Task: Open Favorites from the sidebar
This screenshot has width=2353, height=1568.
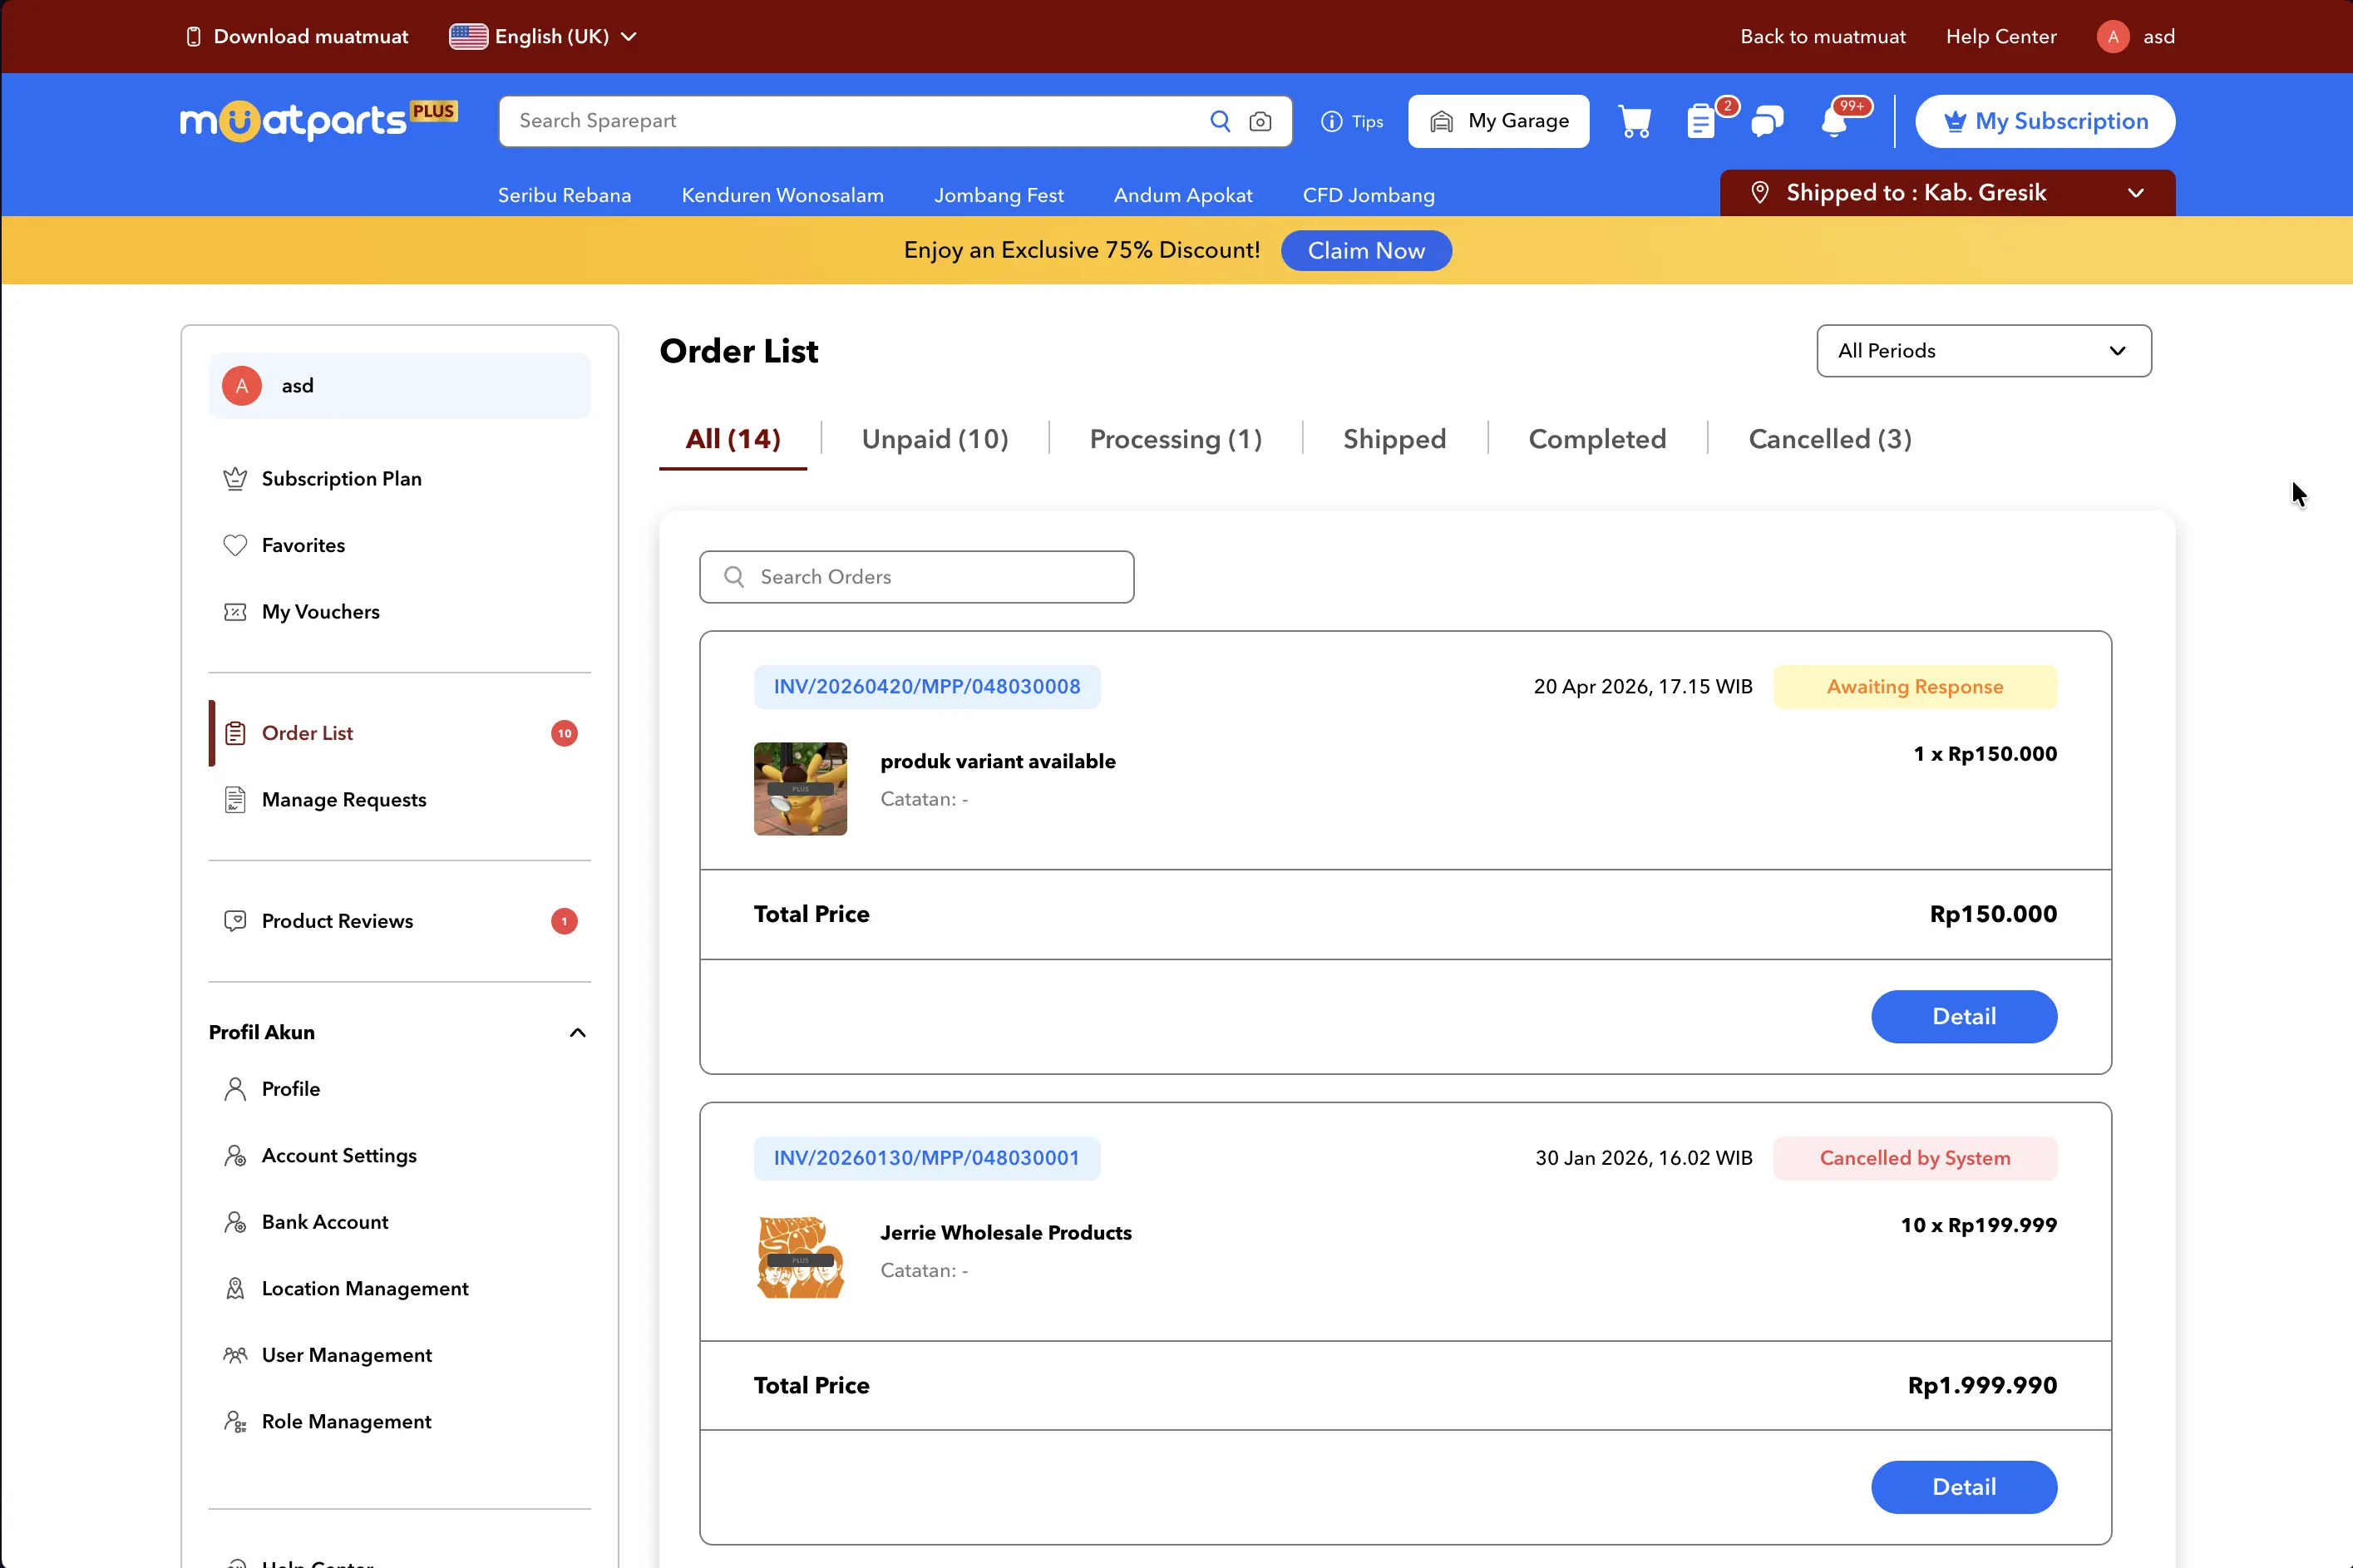Action: pyautogui.click(x=303, y=545)
